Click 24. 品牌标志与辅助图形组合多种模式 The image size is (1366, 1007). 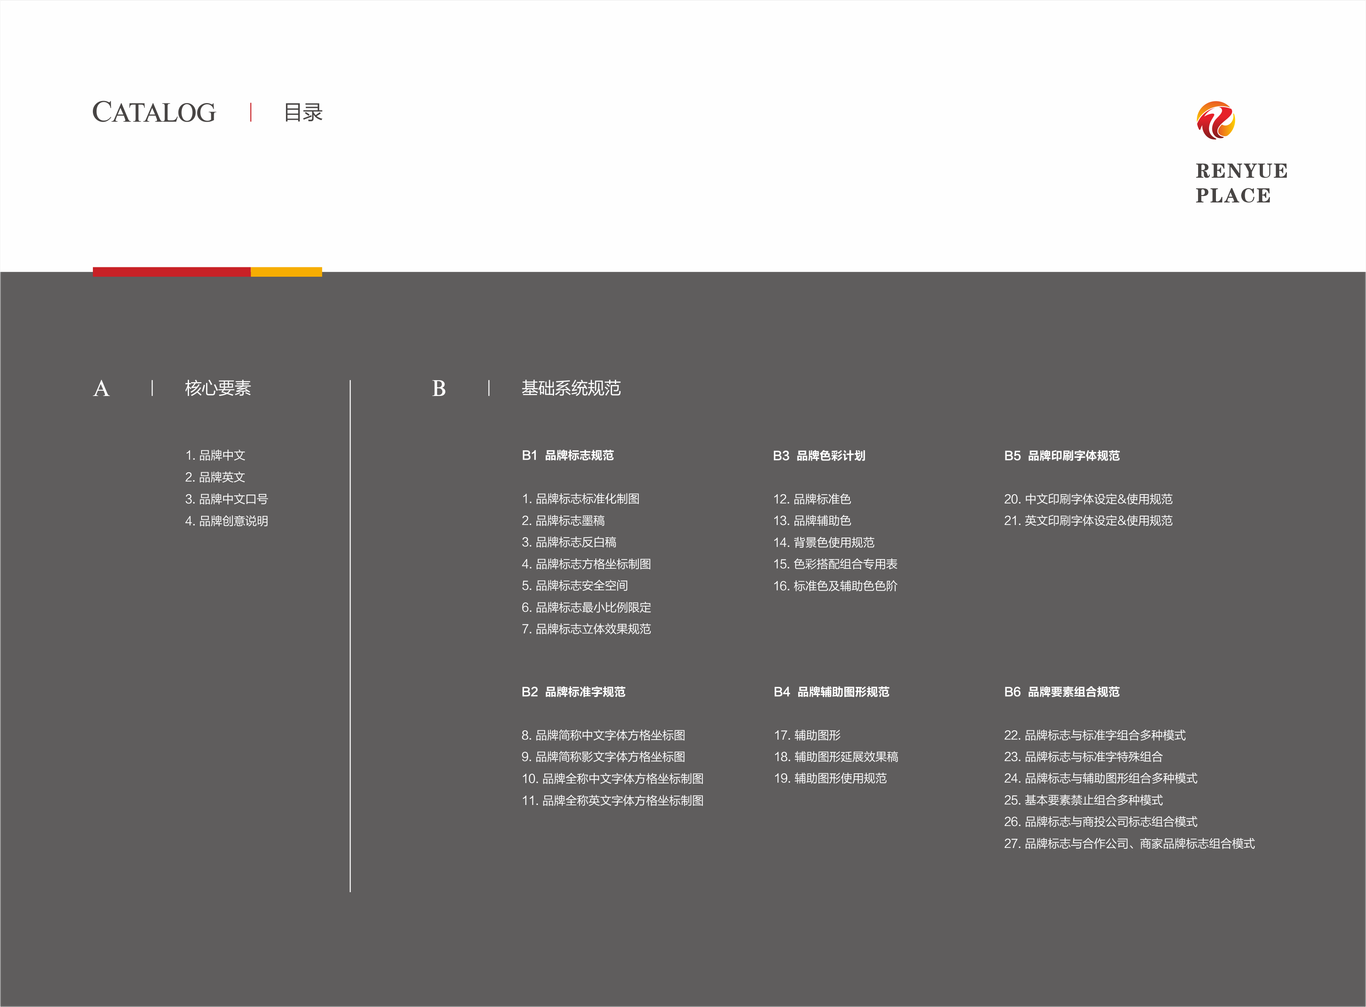click(1101, 778)
